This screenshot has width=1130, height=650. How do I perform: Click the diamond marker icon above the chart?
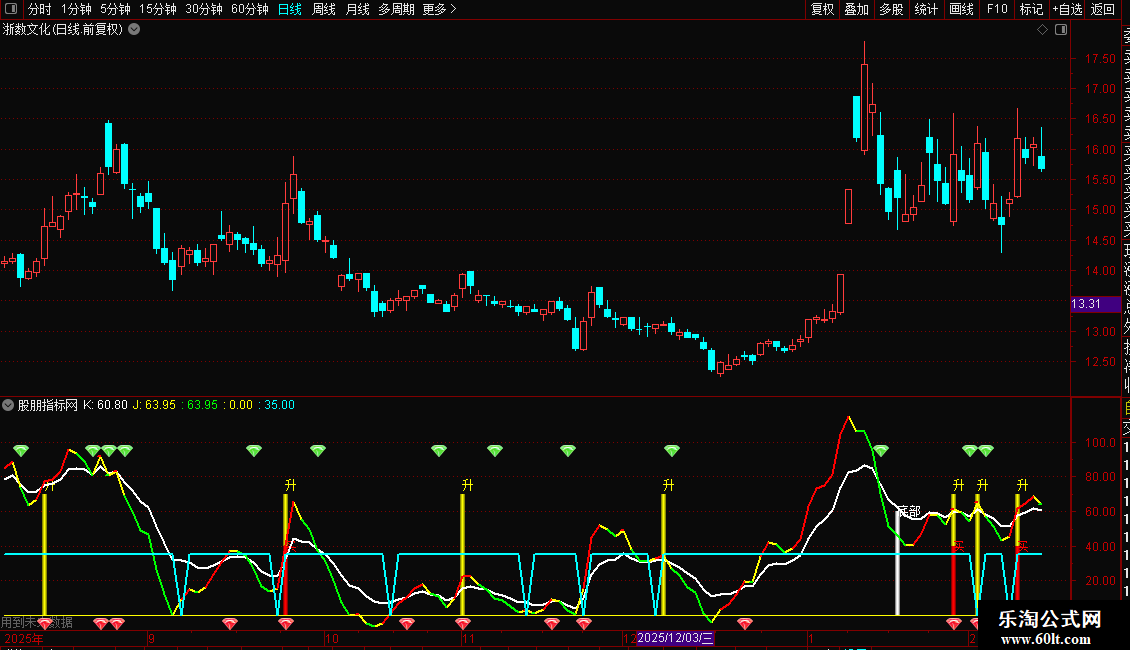tap(1042, 30)
